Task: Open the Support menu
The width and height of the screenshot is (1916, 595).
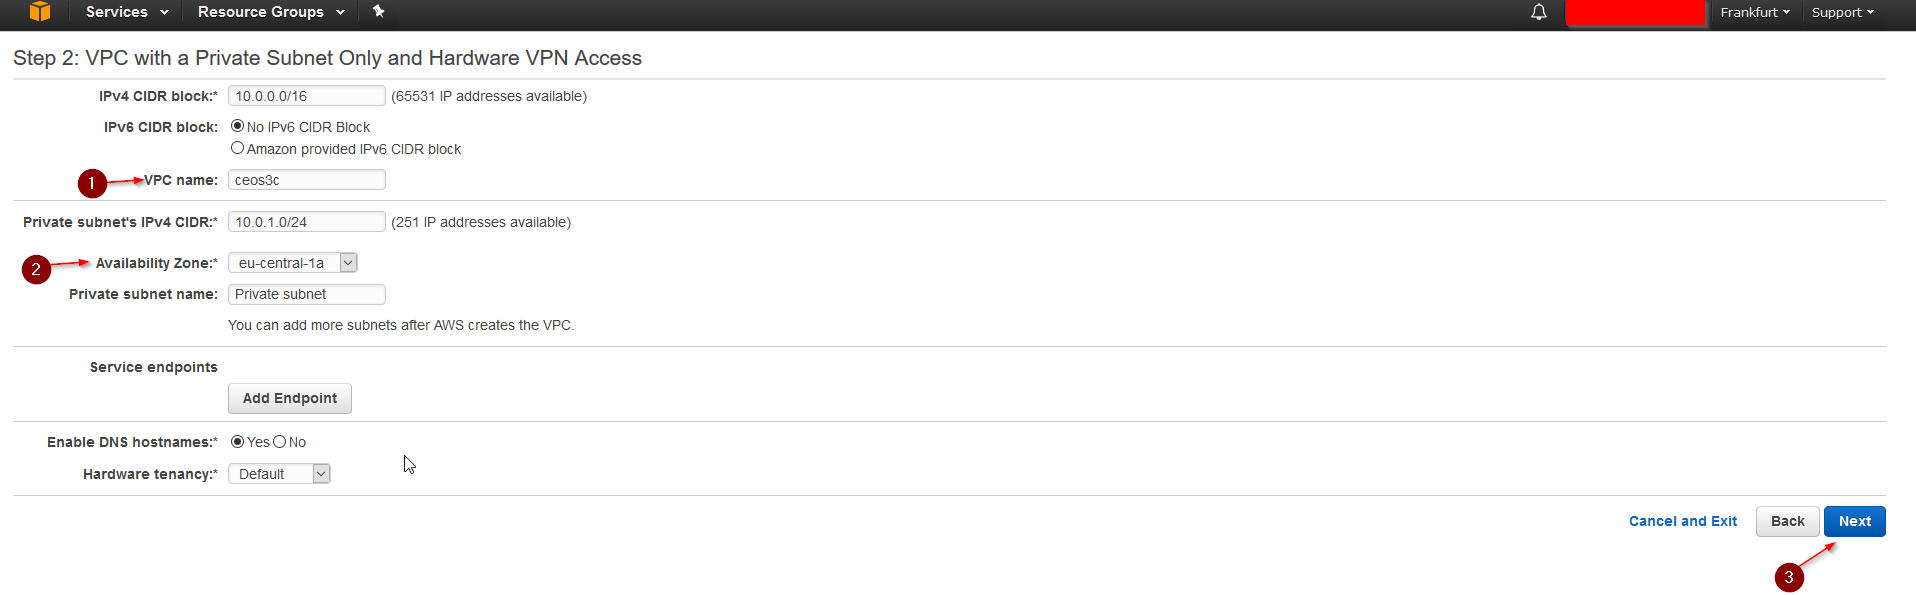Action: click(1842, 12)
